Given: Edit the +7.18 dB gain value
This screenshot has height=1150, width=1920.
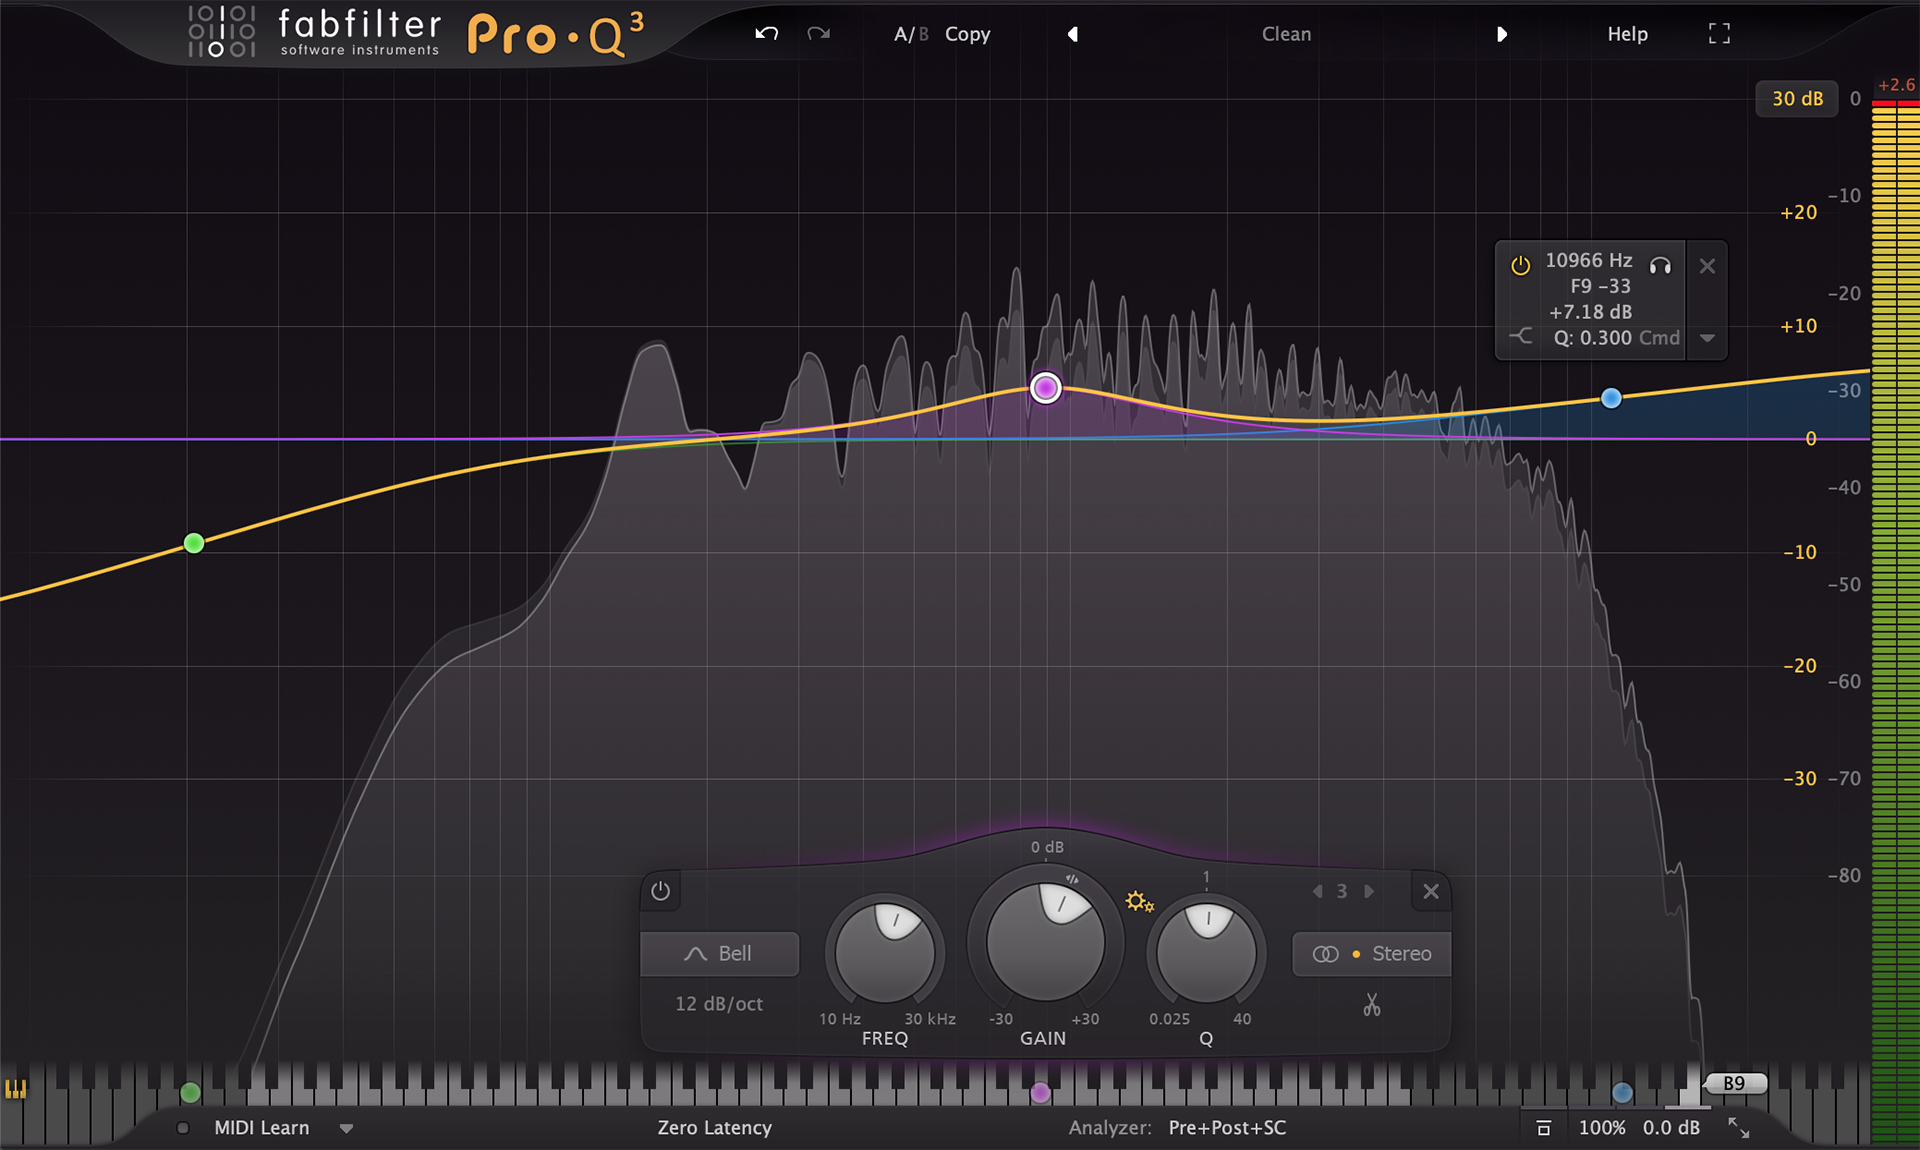Looking at the screenshot, I should point(1590,312).
